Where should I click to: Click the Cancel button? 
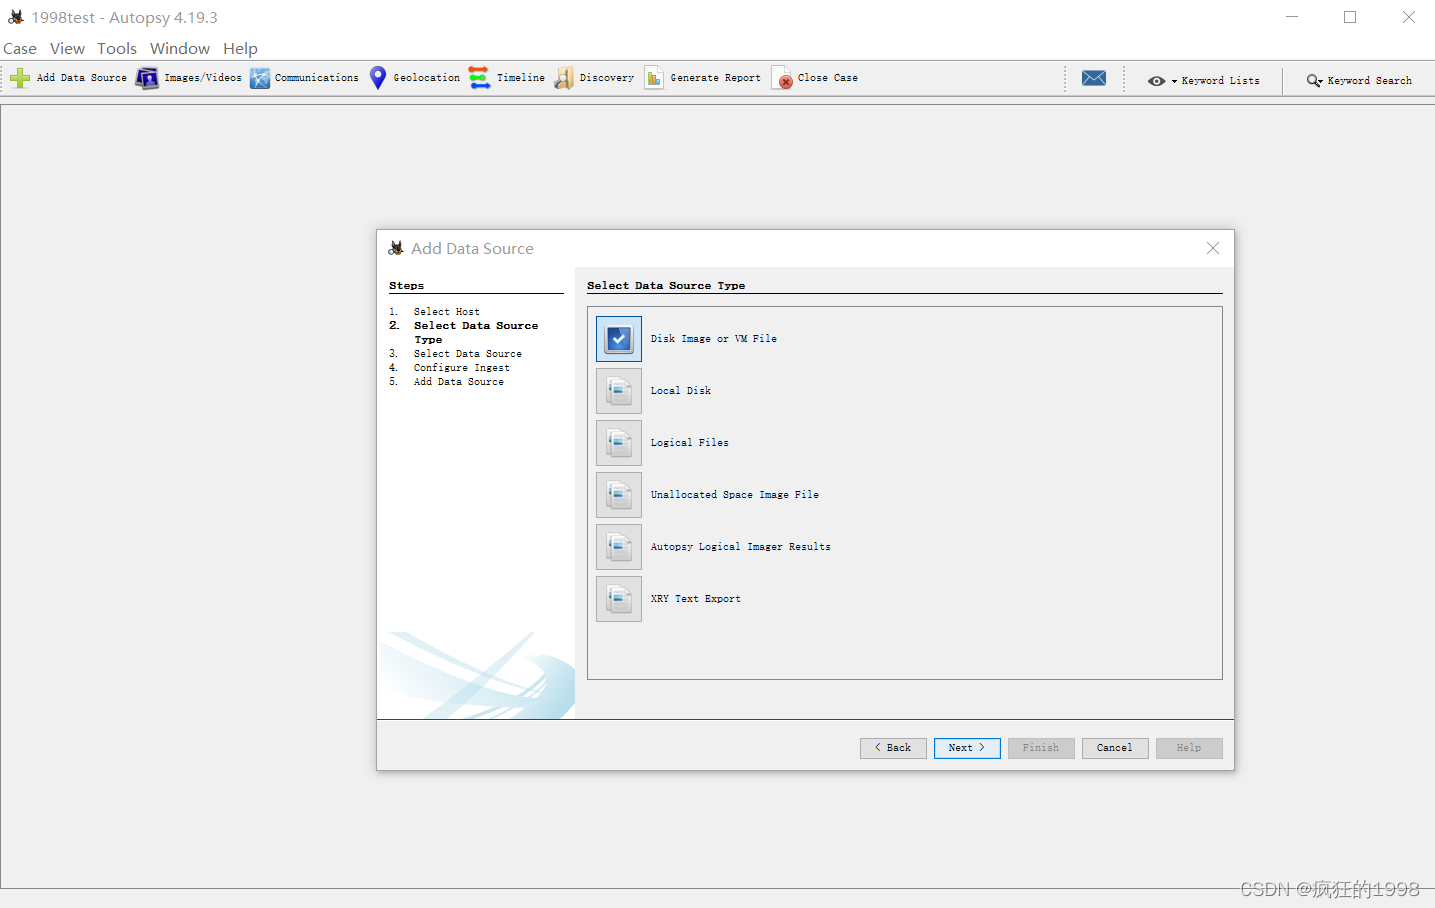point(1115,748)
